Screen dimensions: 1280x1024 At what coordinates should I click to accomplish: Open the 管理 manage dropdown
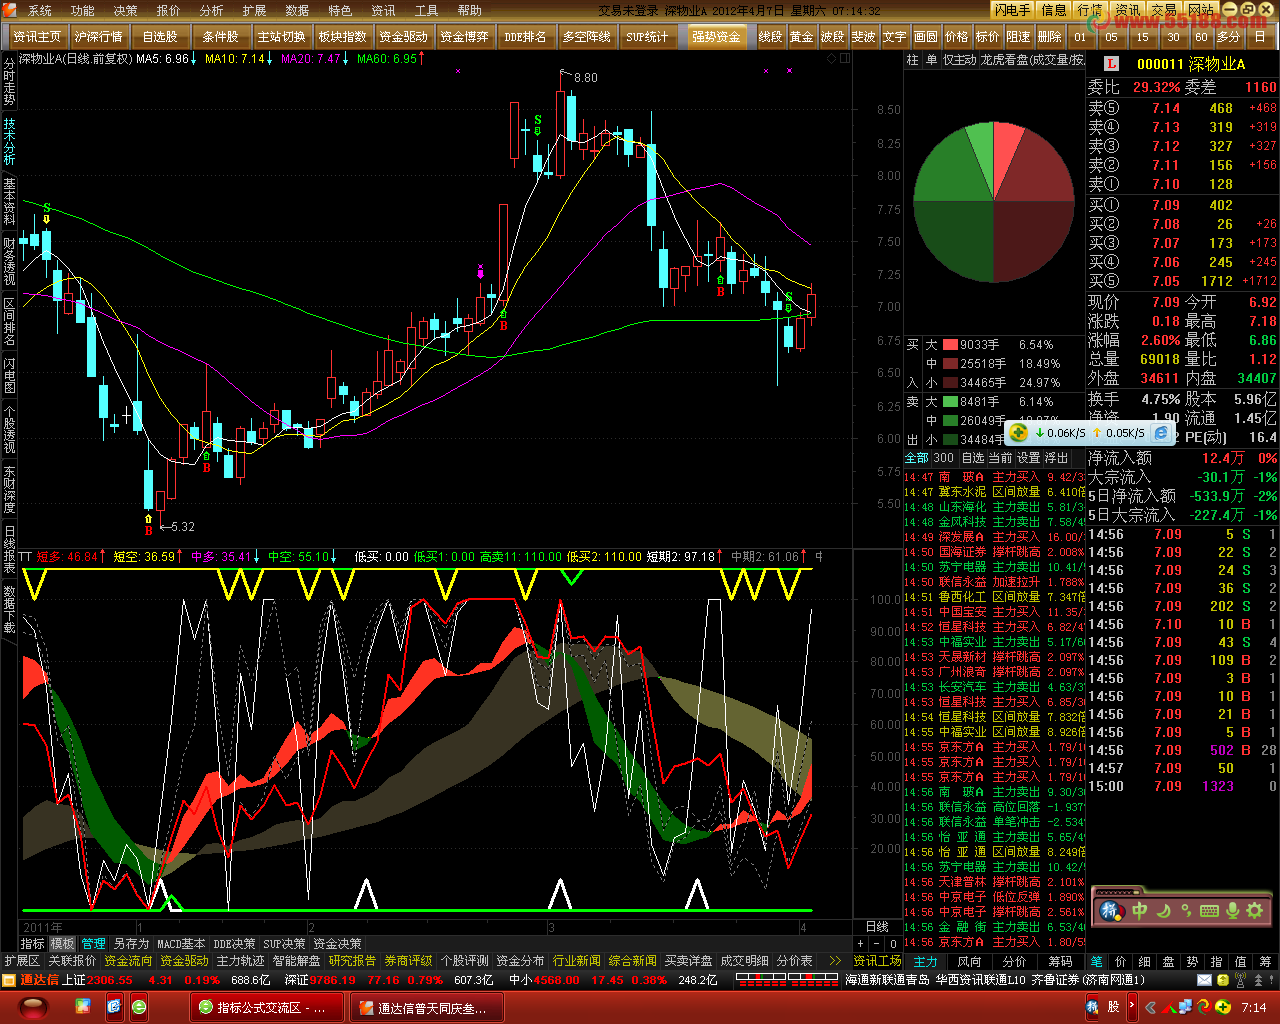pyautogui.click(x=93, y=943)
